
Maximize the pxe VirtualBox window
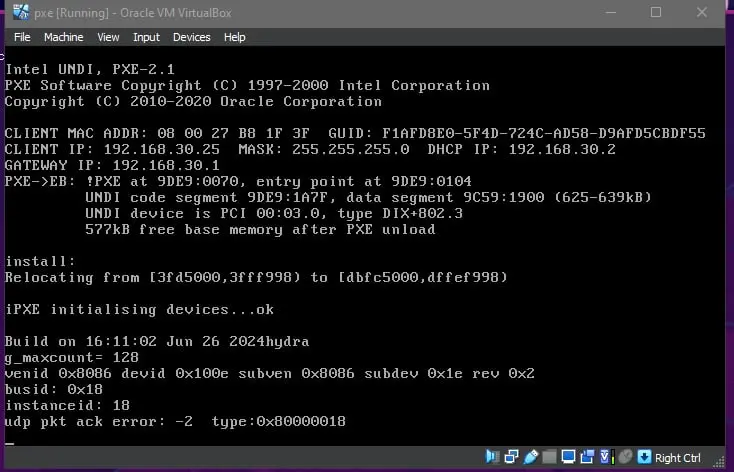point(656,12)
